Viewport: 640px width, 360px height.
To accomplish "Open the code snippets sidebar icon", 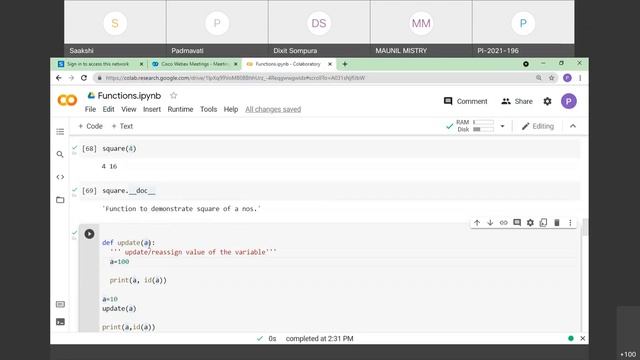I will point(60,177).
